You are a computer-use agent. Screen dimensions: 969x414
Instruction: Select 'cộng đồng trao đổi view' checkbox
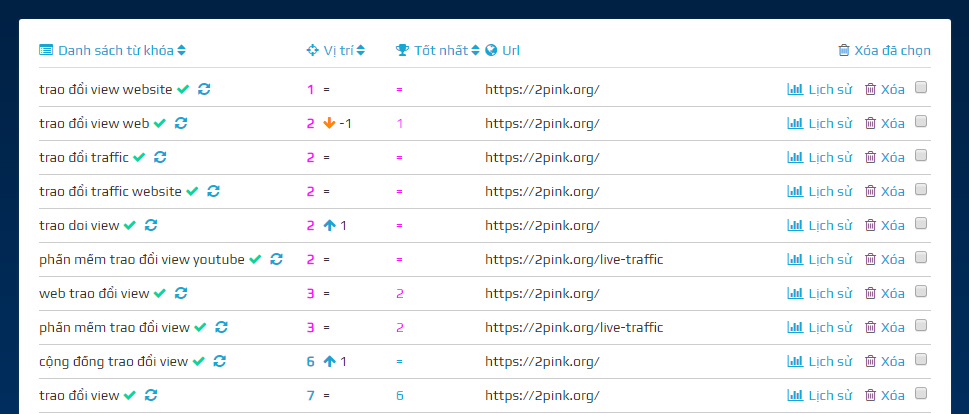pyautogui.click(x=921, y=359)
